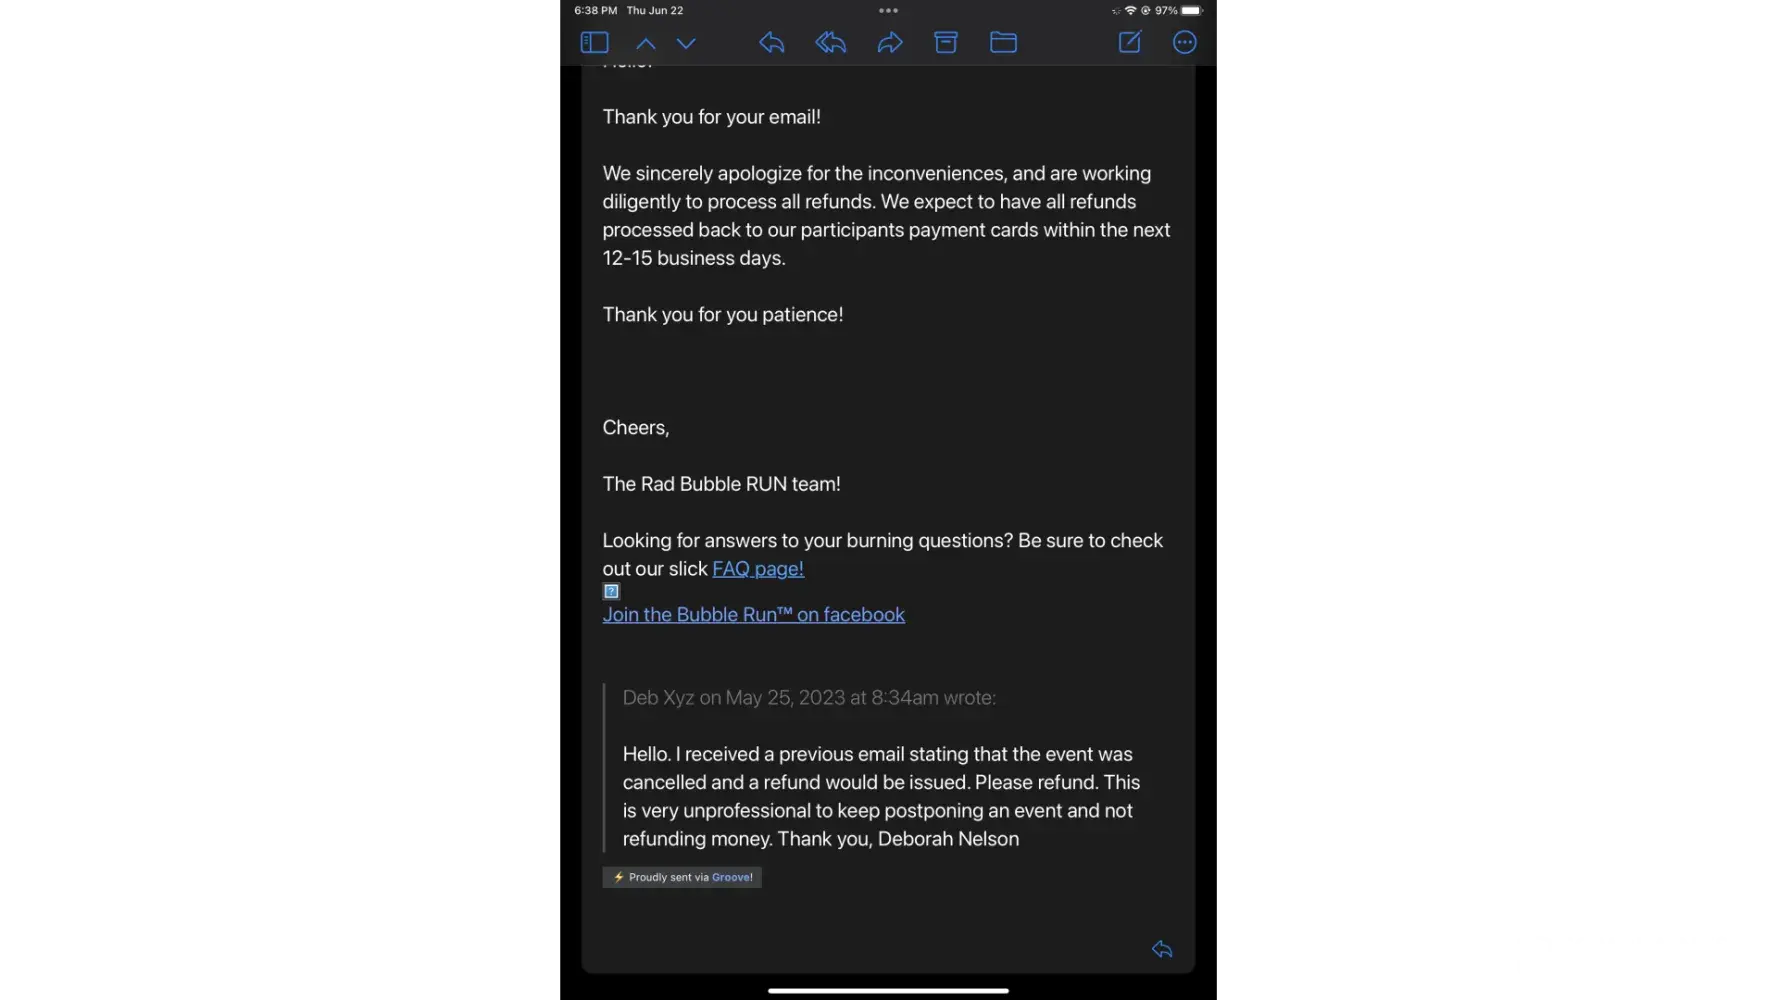Image resolution: width=1778 pixels, height=1000 pixels.
Task: Tap the 'Thank you for your email!' line
Action: [712, 117]
